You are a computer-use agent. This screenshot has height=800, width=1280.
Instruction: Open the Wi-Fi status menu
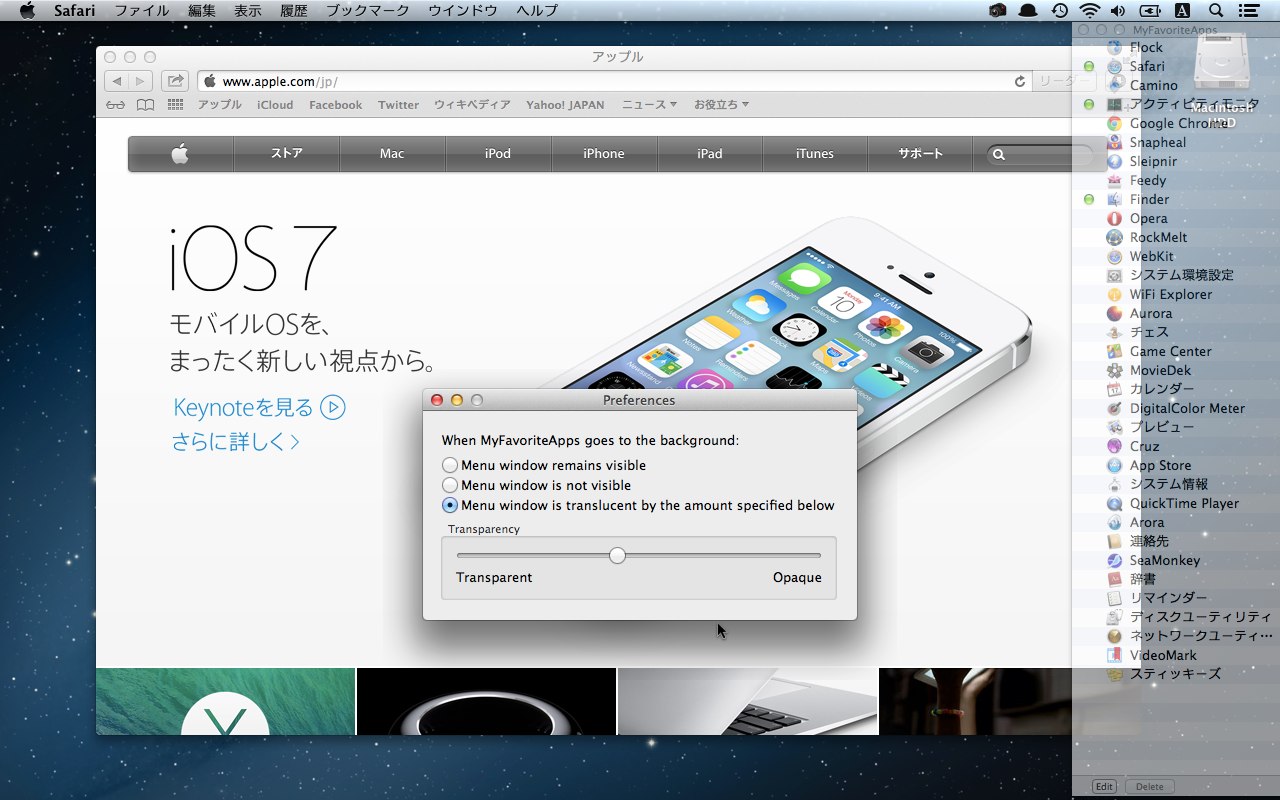[x=1090, y=11]
